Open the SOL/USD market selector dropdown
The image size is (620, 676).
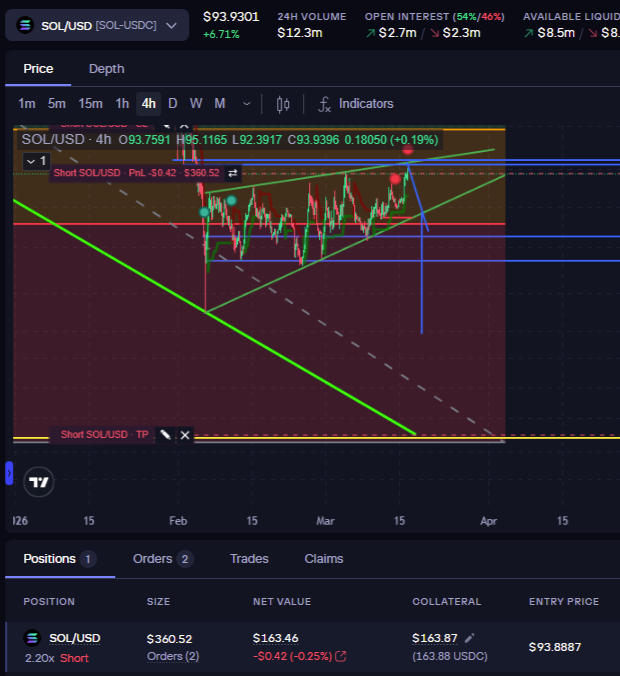tap(97, 25)
